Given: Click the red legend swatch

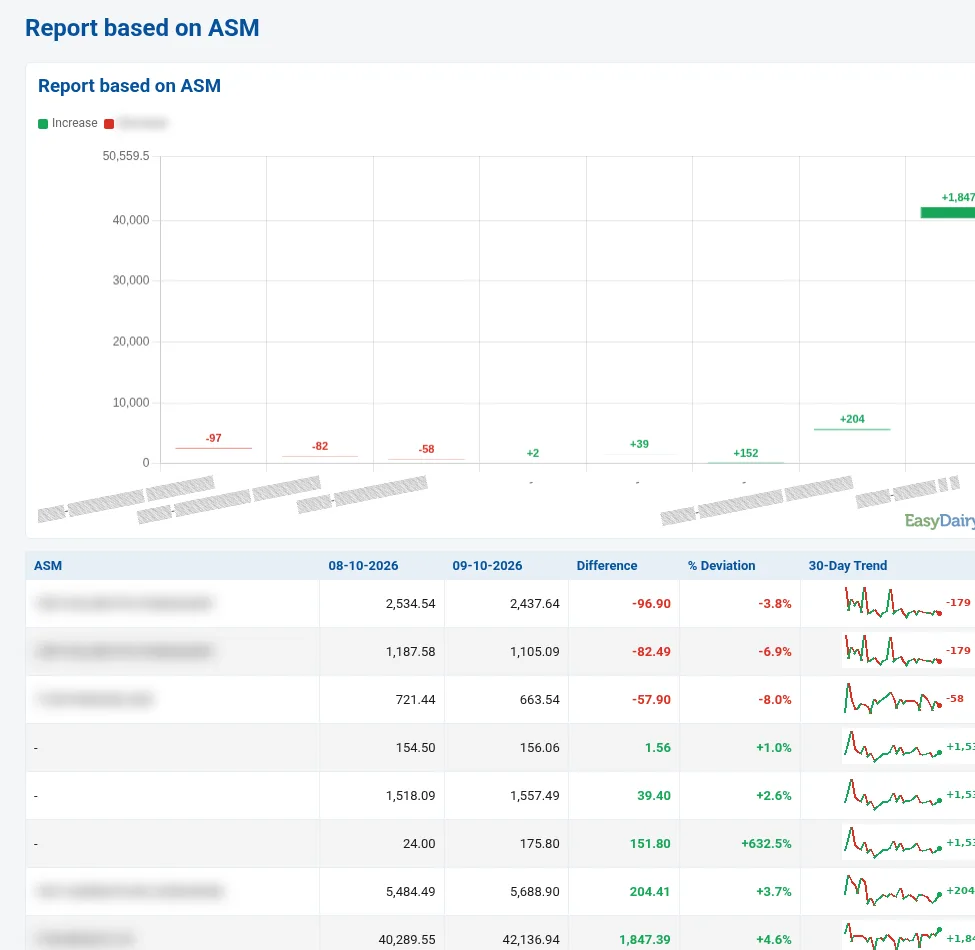Looking at the screenshot, I should (x=109, y=124).
